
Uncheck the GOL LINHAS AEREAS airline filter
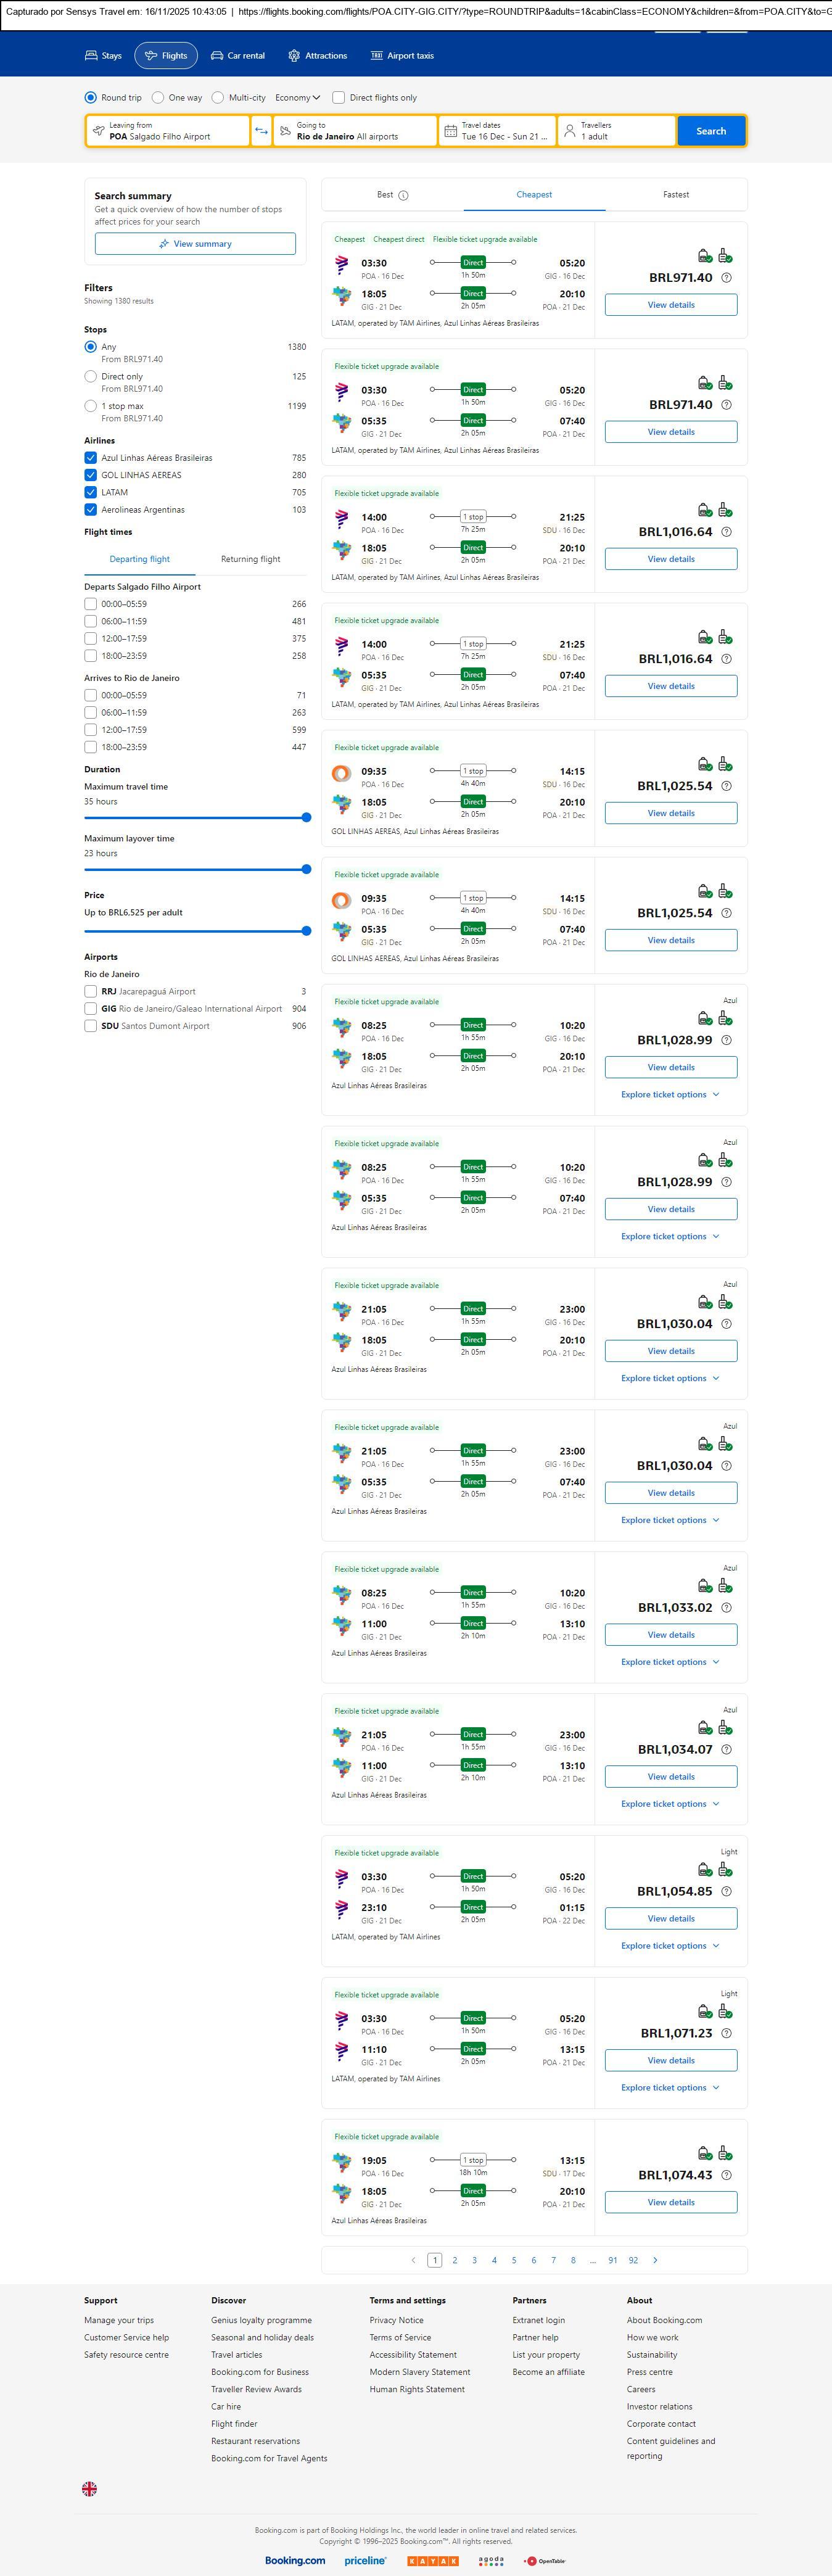click(x=91, y=475)
